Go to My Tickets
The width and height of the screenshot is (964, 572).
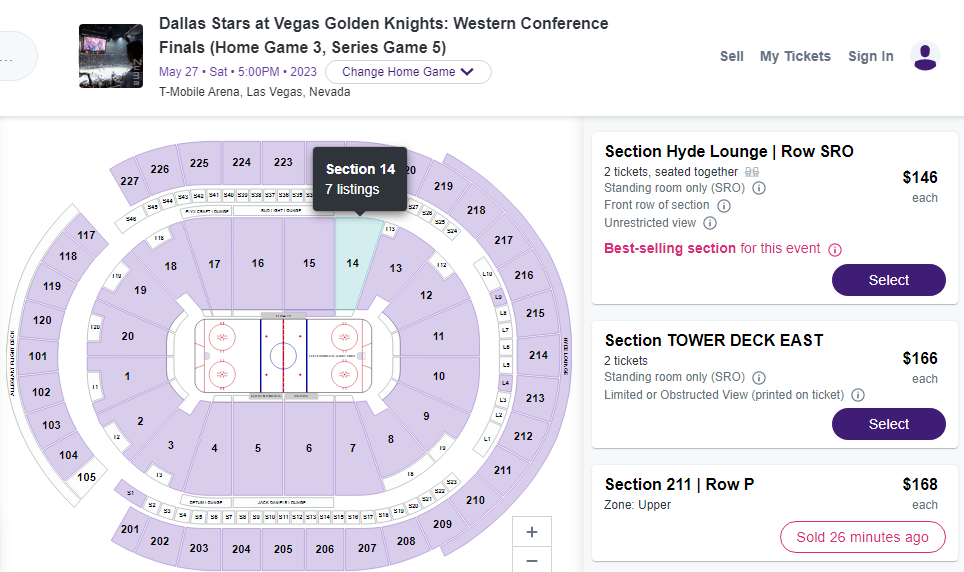pos(795,56)
